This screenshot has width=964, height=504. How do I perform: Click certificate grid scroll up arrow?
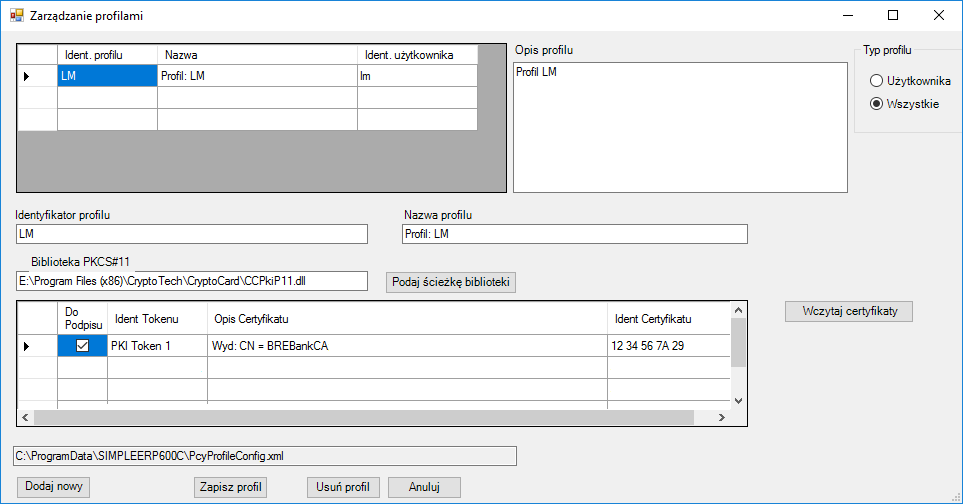pyautogui.click(x=738, y=310)
